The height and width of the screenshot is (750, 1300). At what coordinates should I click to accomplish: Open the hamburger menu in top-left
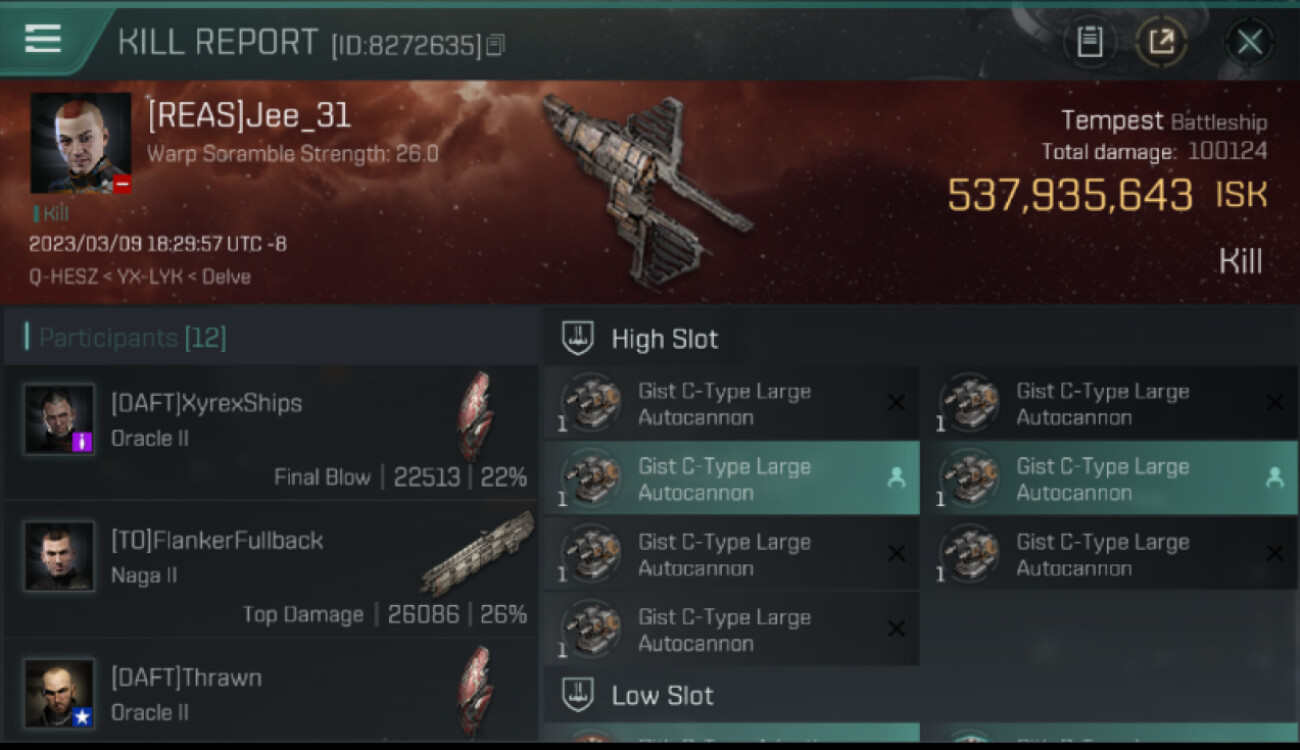pyautogui.click(x=43, y=39)
